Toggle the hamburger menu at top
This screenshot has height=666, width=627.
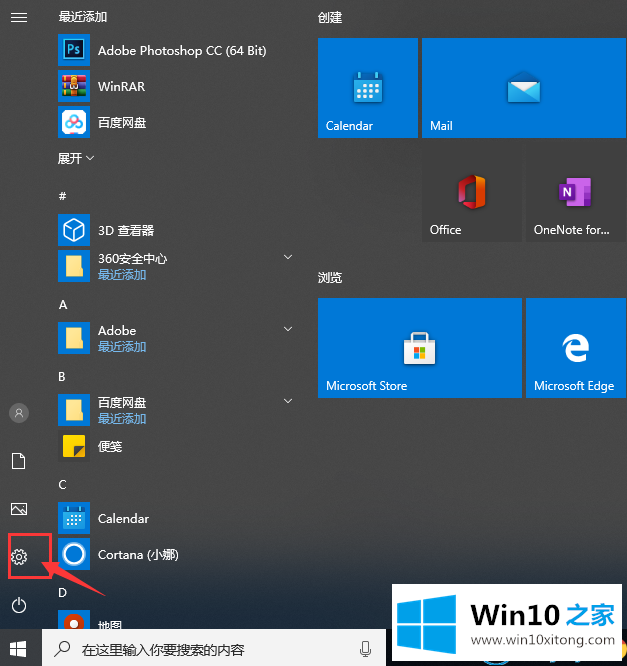tap(19, 18)
